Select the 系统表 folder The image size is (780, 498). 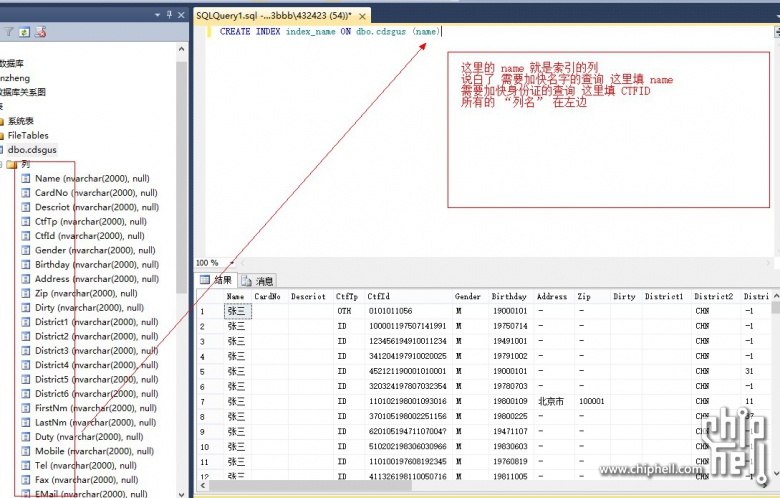click(x=21, y=121)
